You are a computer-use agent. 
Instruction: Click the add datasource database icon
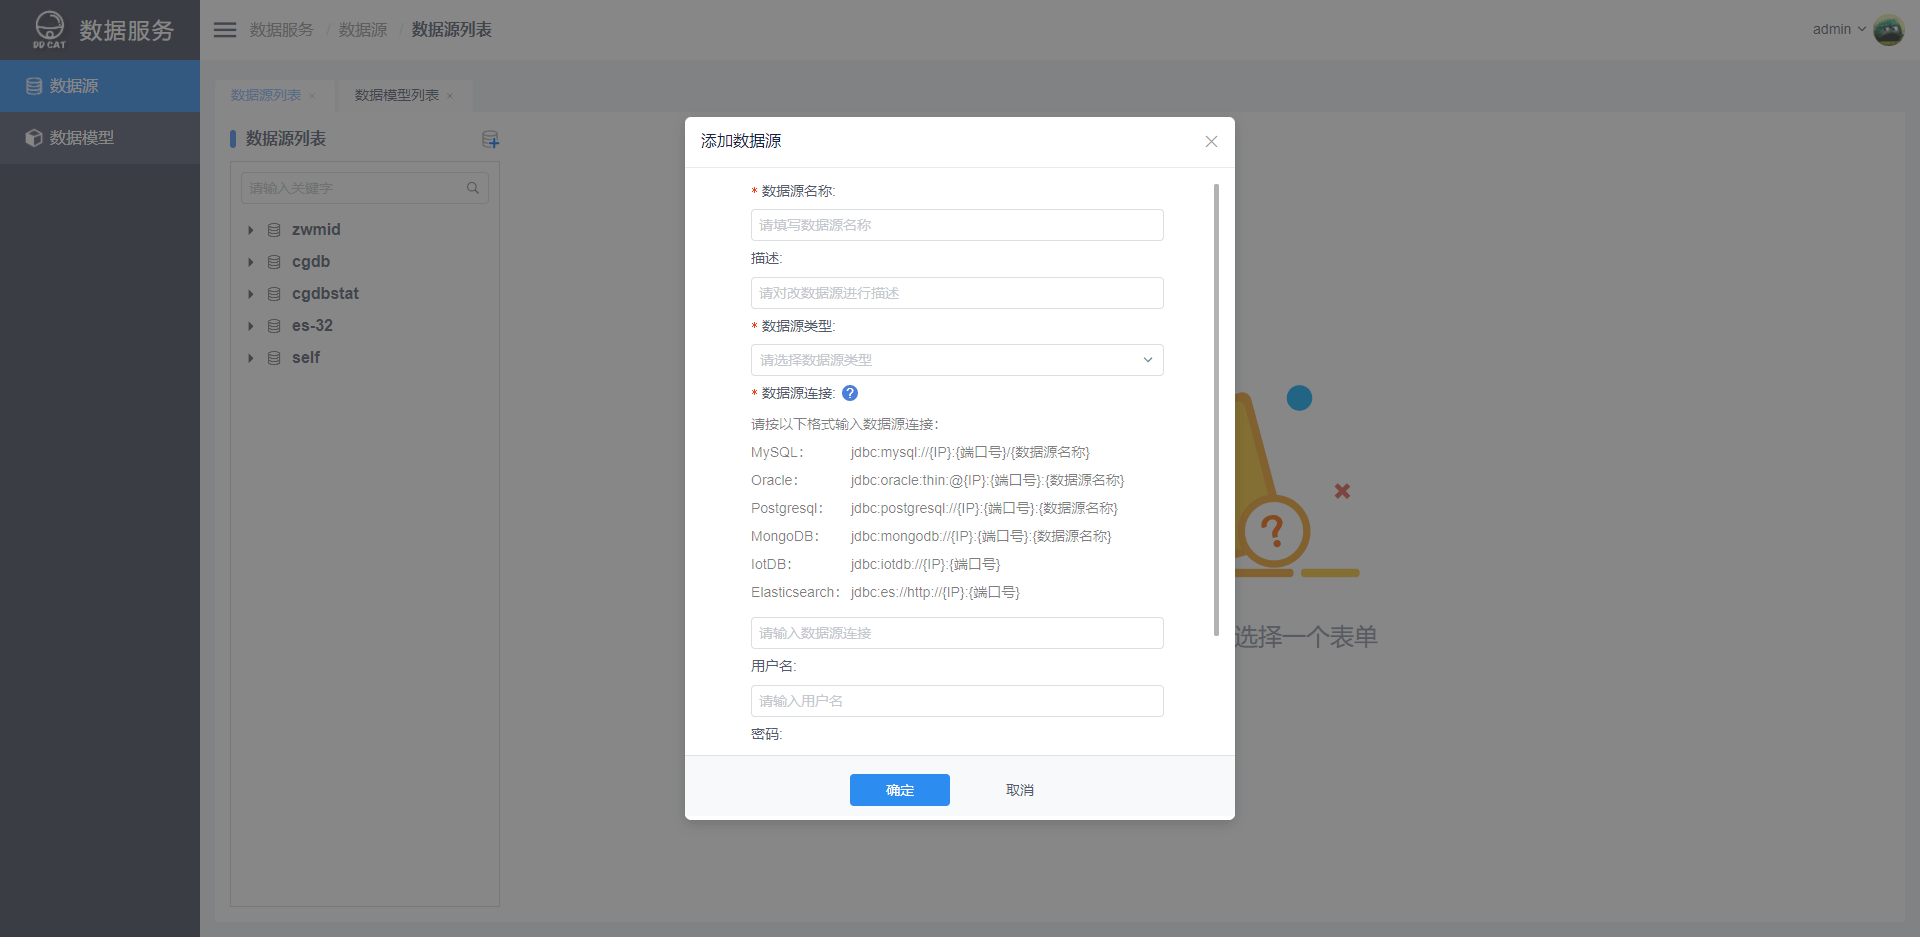click(x=490, y=139)
